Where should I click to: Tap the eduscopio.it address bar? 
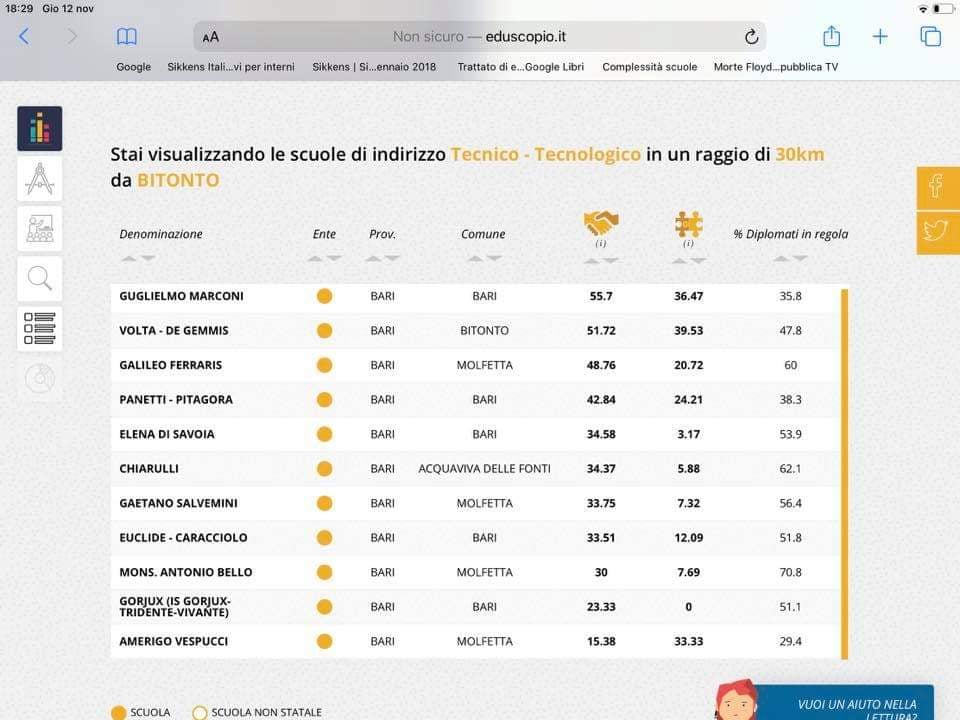click(479, 37)
